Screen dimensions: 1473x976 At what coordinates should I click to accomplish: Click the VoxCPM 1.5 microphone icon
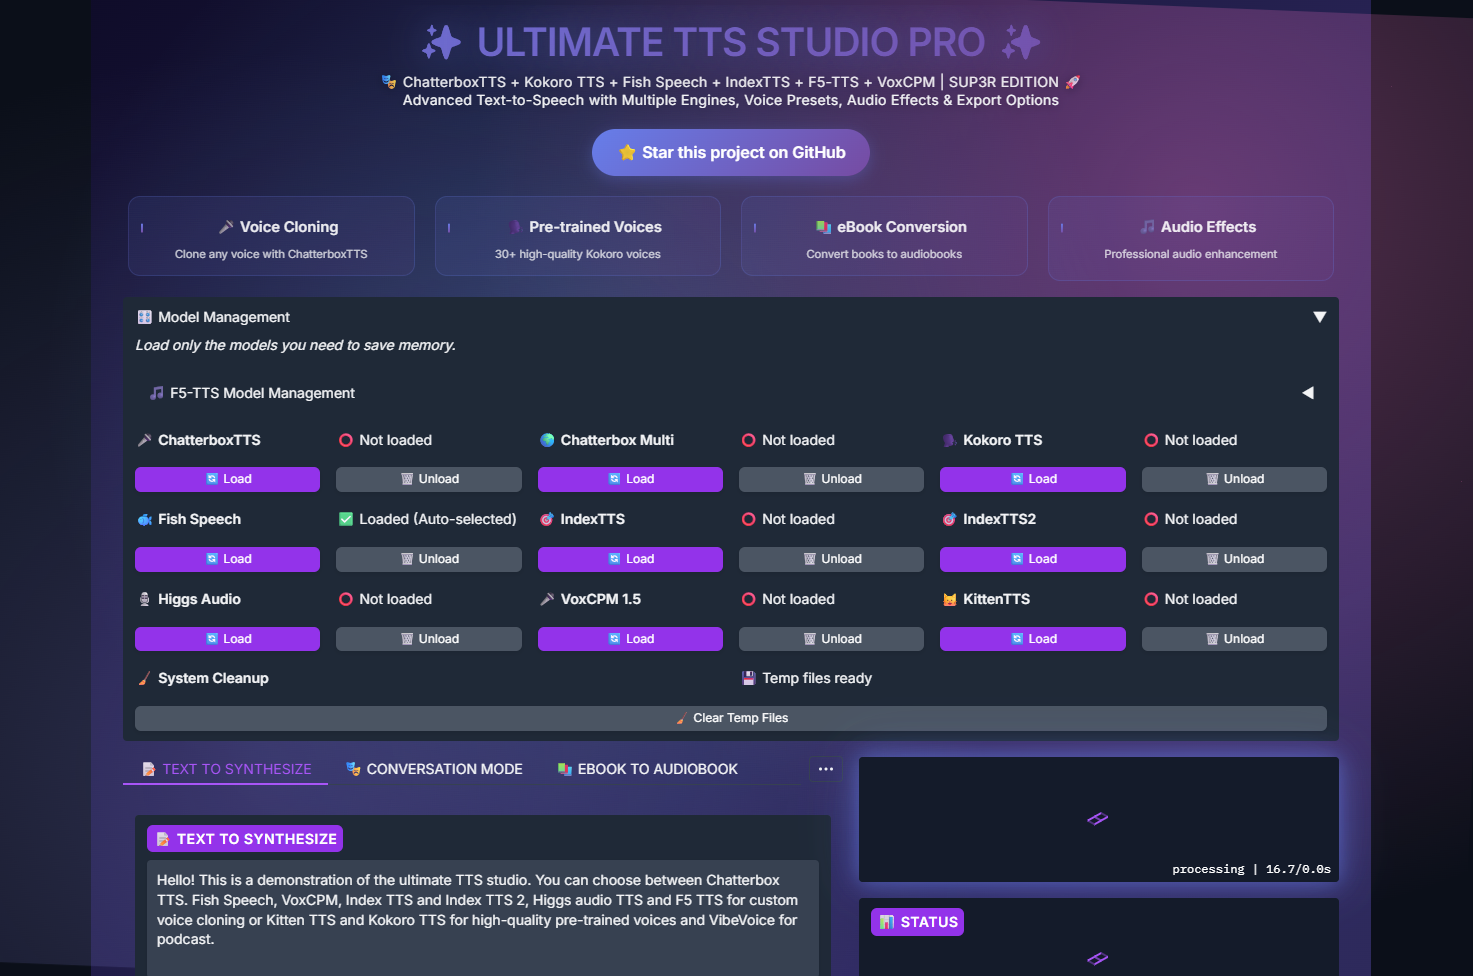[x=547, y=599]
